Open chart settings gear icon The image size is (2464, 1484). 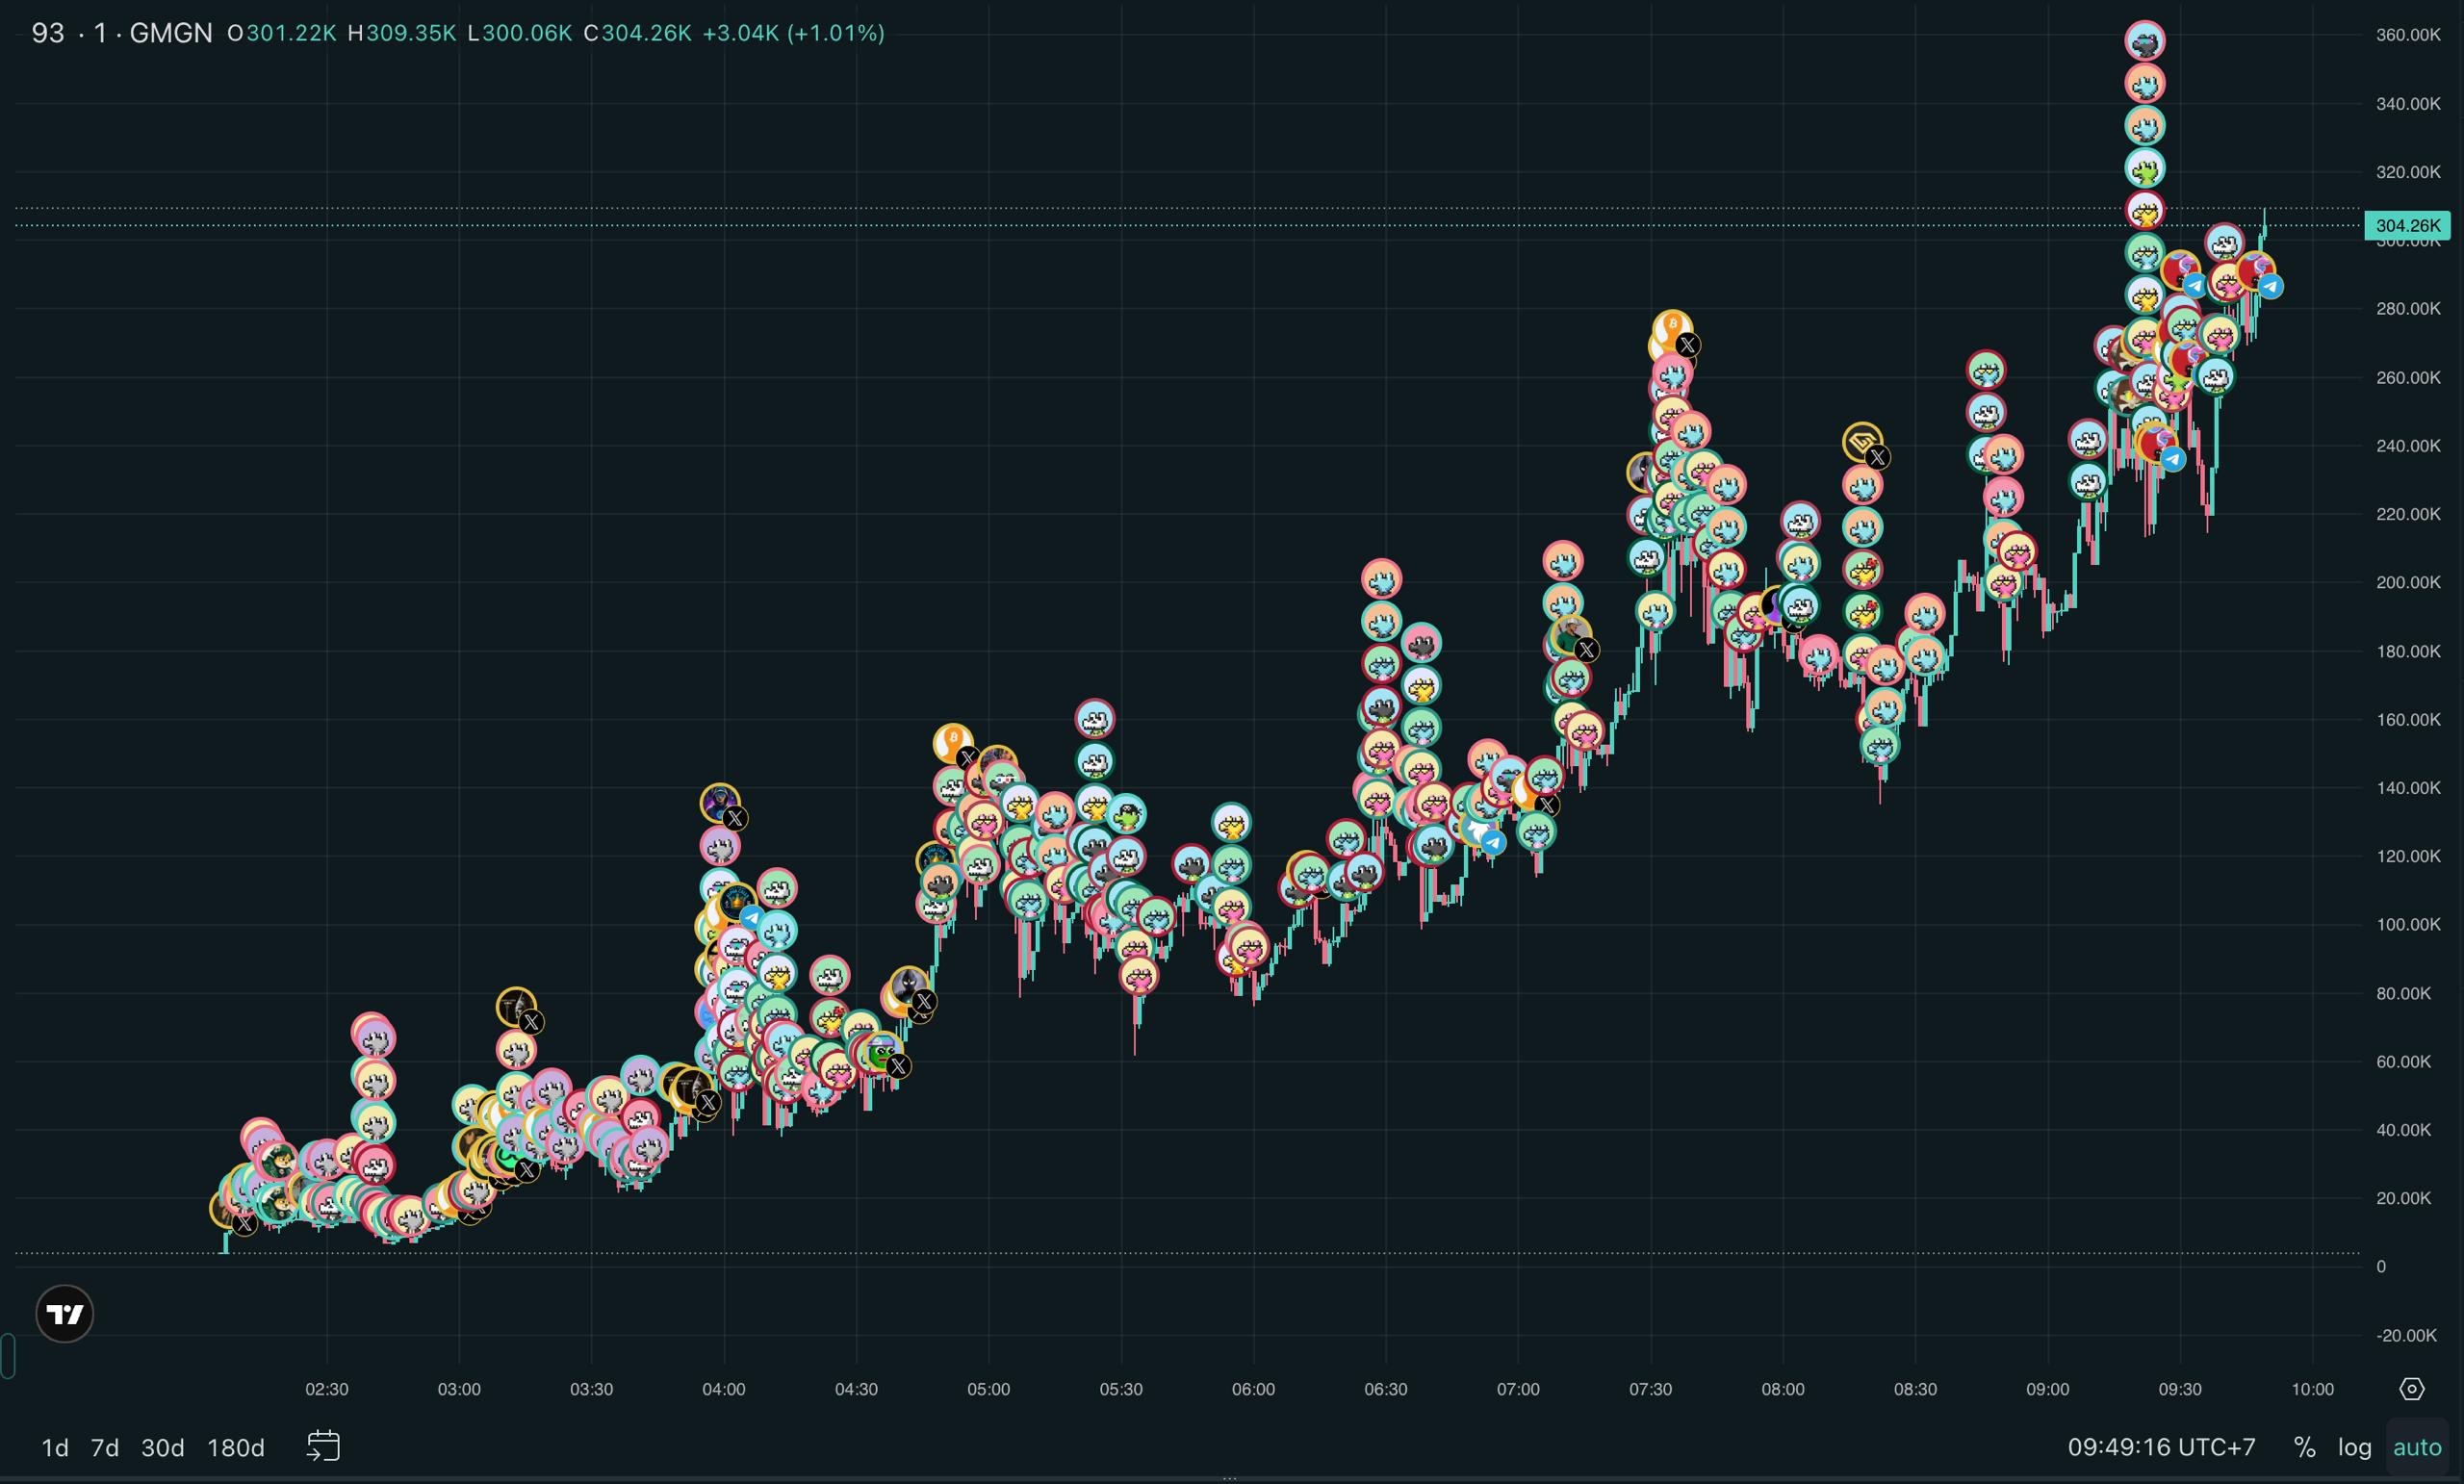coord(2411,1389)
